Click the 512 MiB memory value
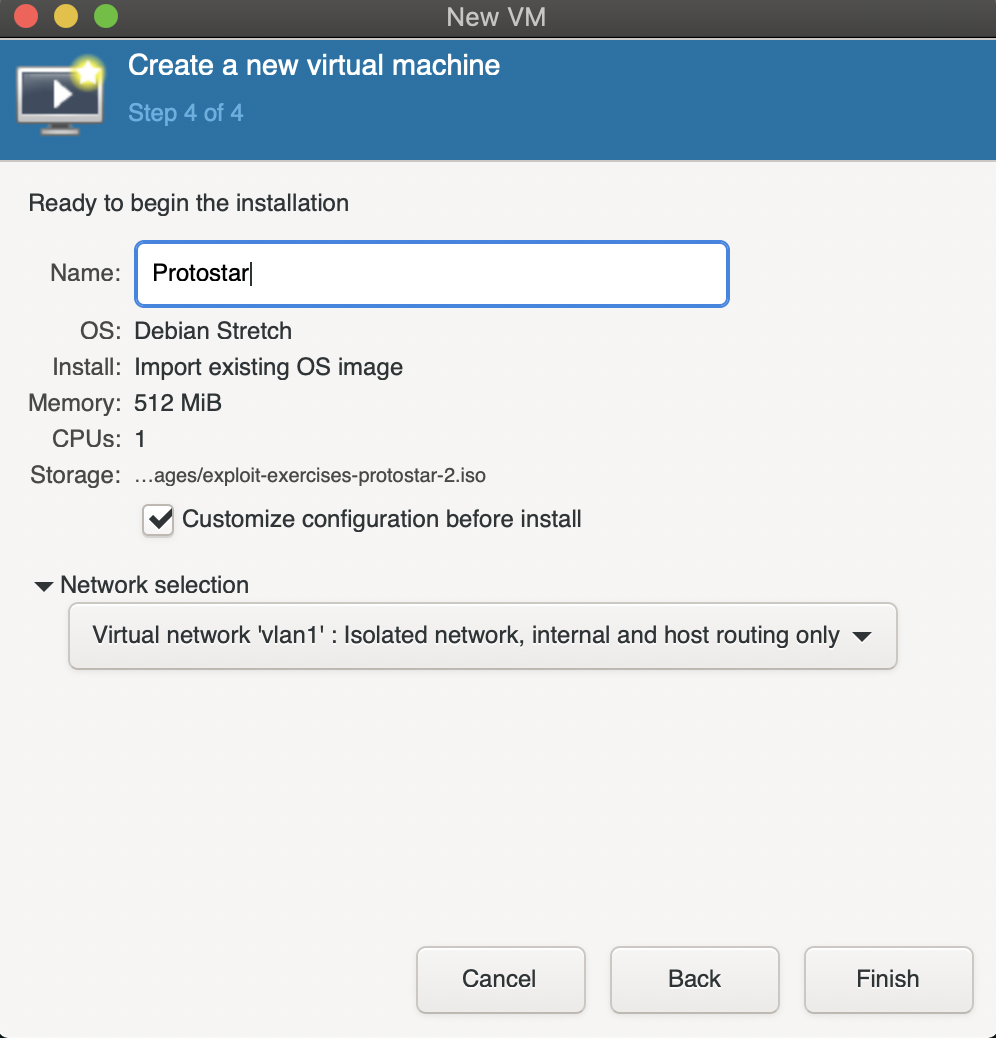 177,403
